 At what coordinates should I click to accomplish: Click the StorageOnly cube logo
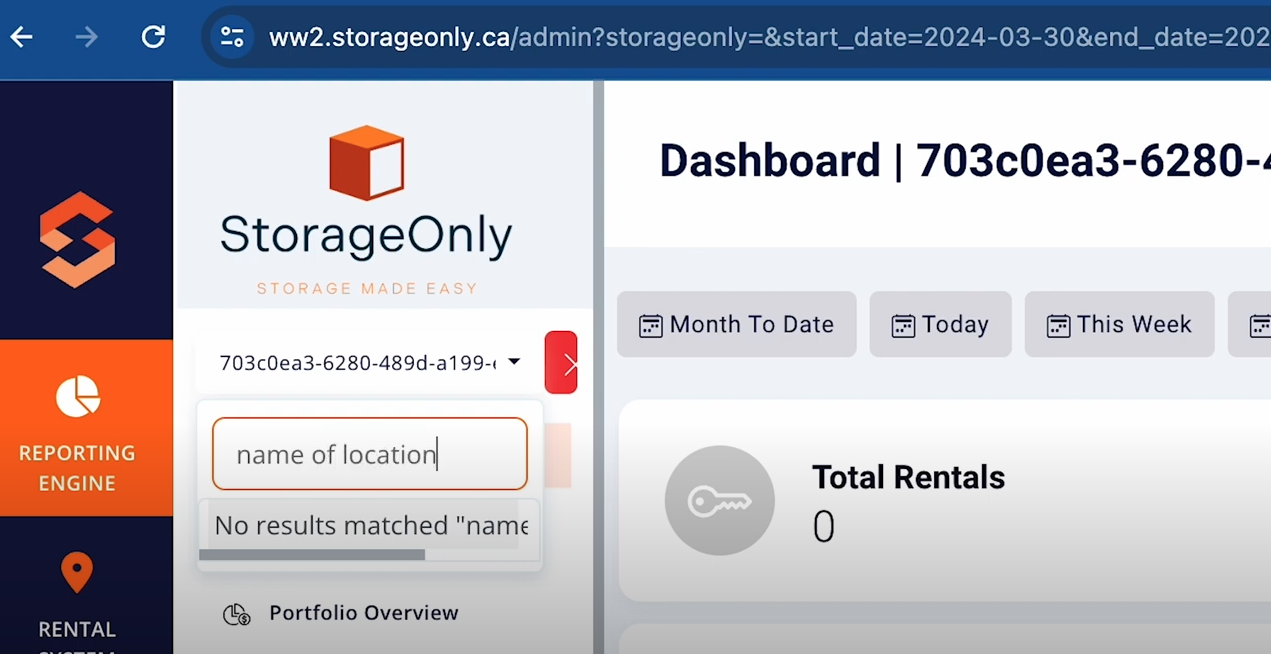367,163
